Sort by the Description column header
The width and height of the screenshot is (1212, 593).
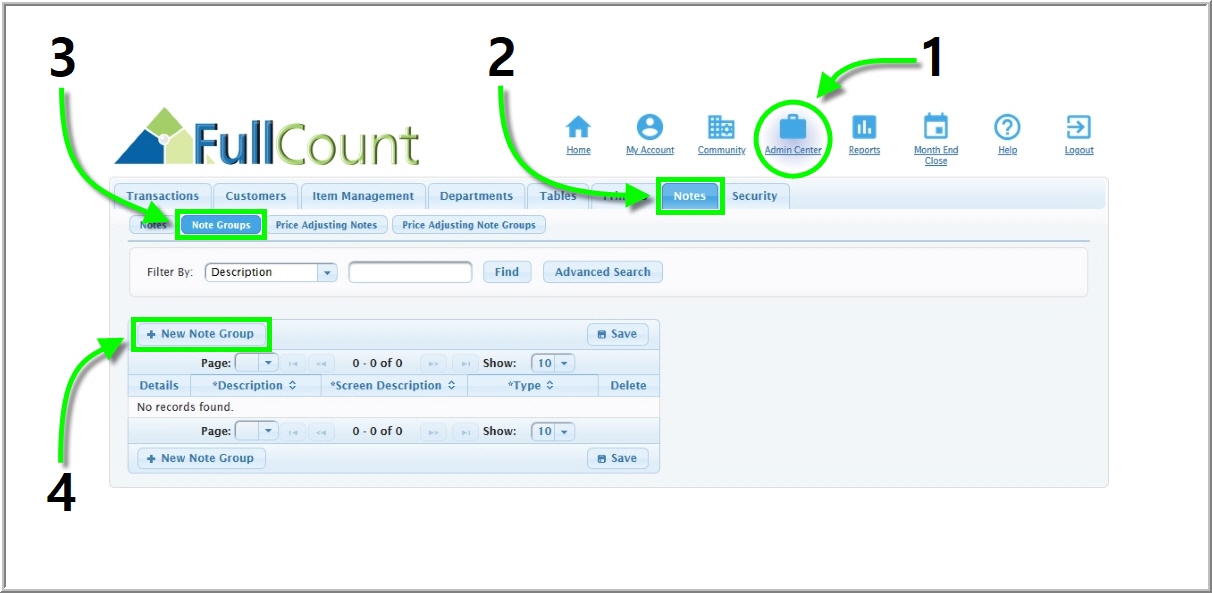(x=254, y=386)
